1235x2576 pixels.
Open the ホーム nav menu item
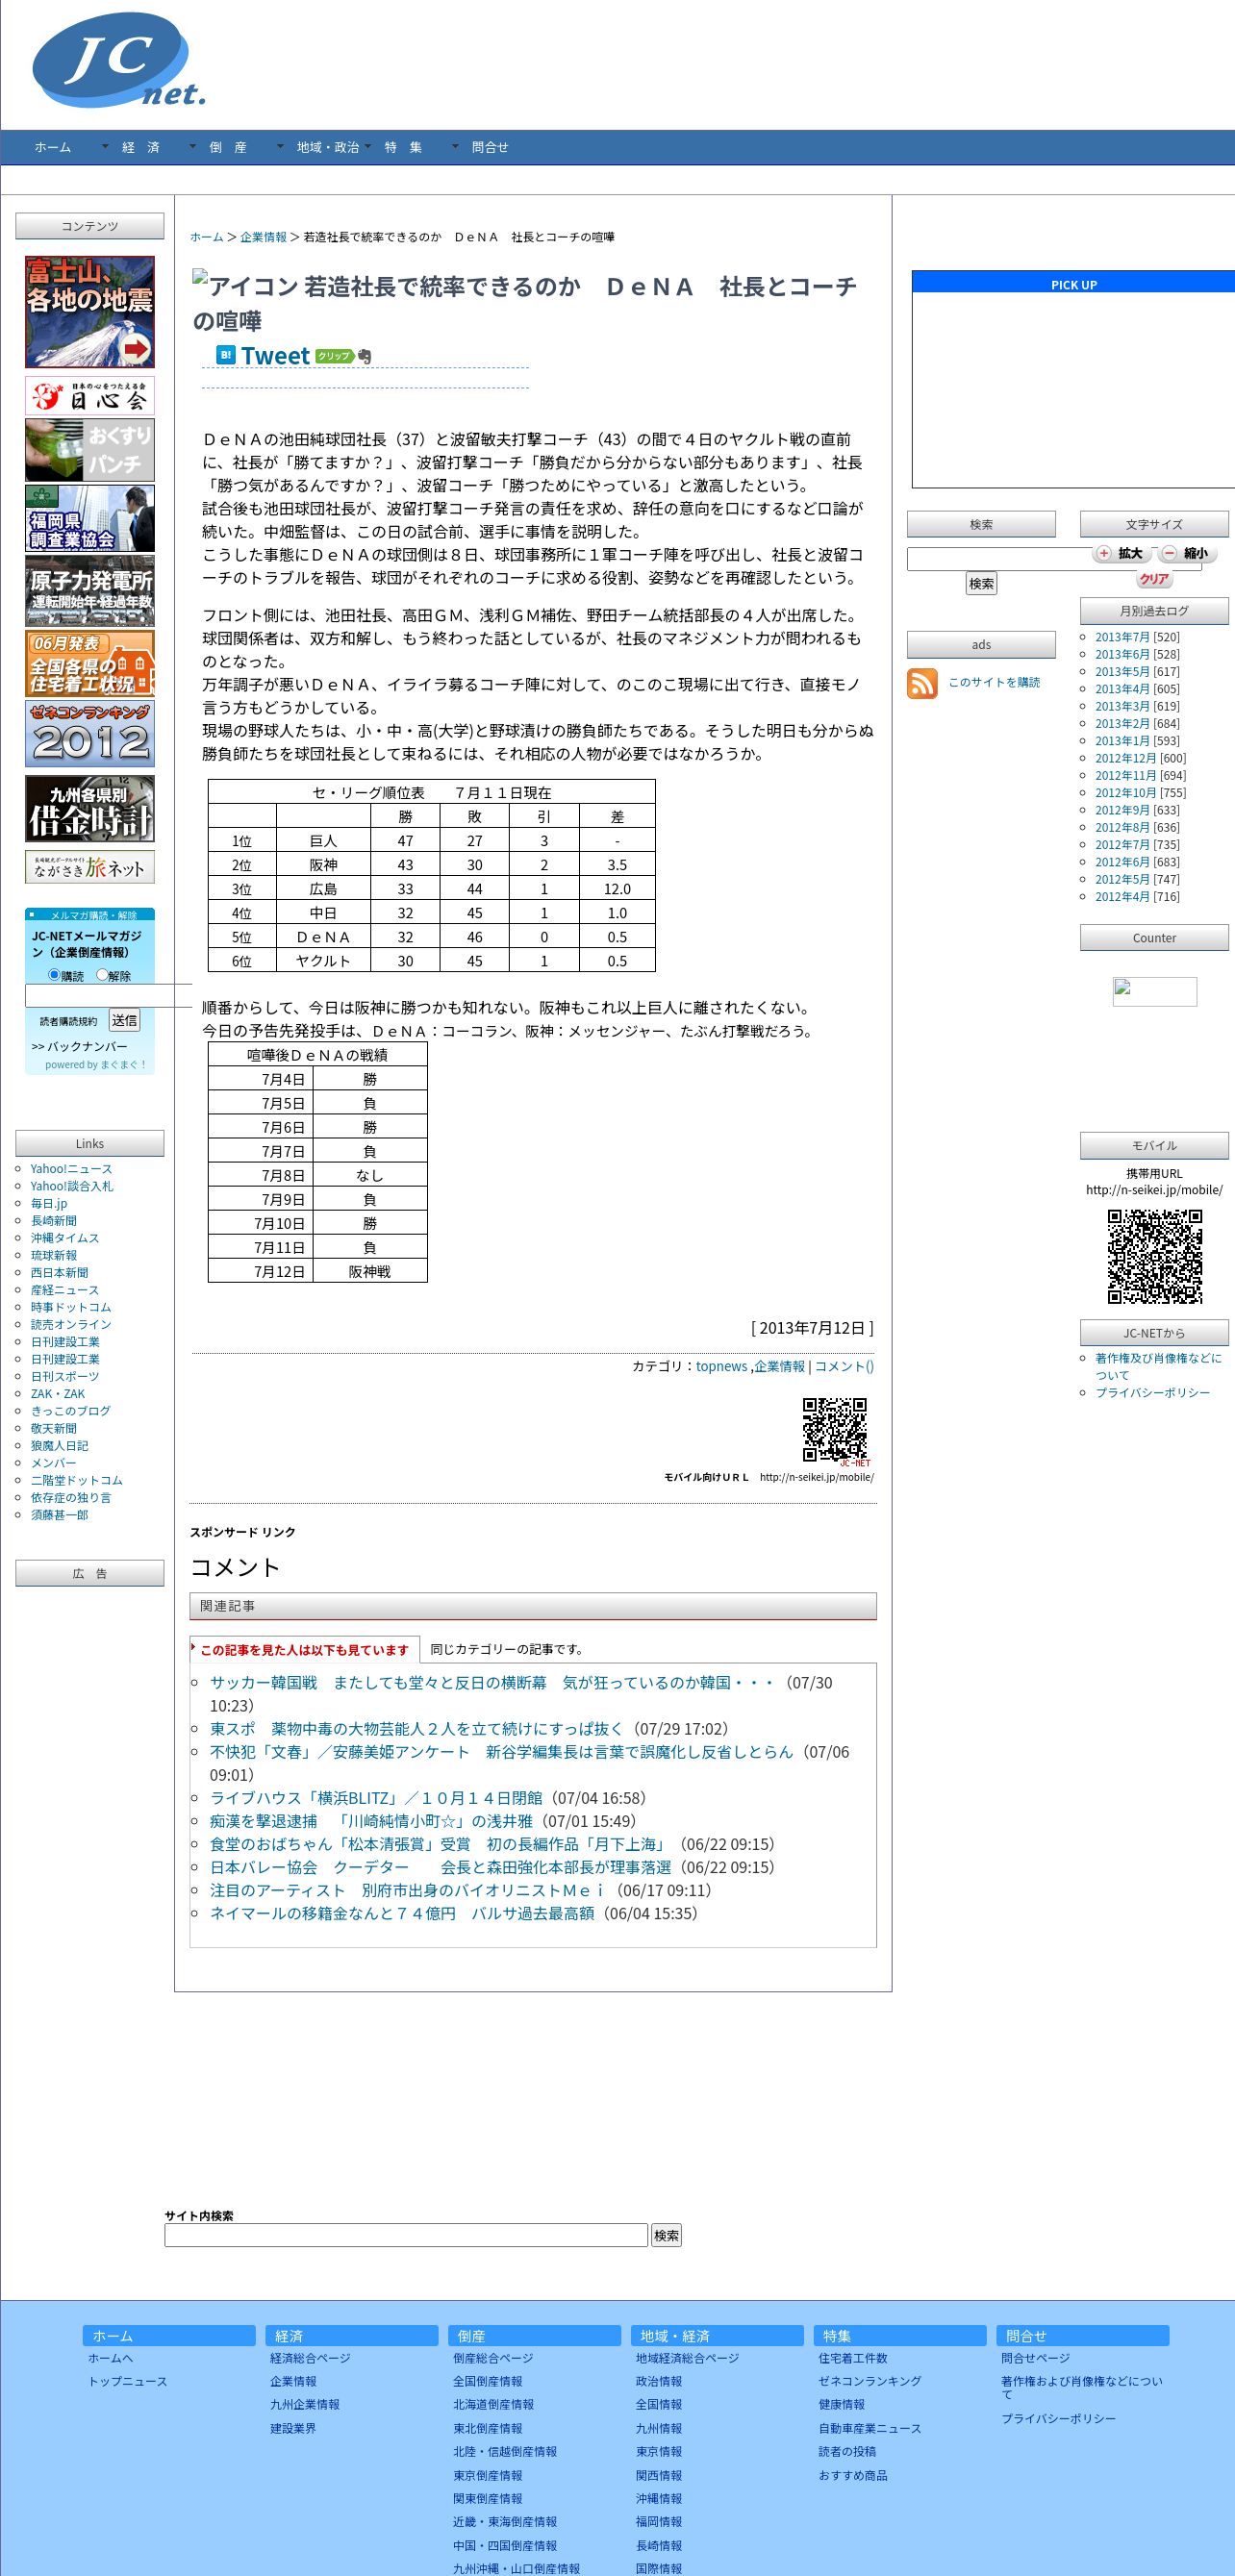point(53,147)
